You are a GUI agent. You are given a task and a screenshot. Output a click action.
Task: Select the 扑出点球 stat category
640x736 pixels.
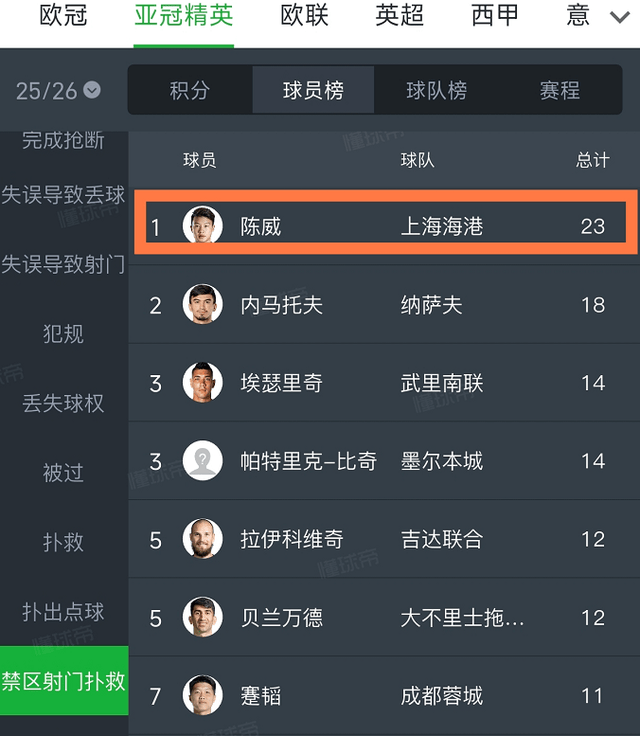pyautogui.click(x=63, y=611)
